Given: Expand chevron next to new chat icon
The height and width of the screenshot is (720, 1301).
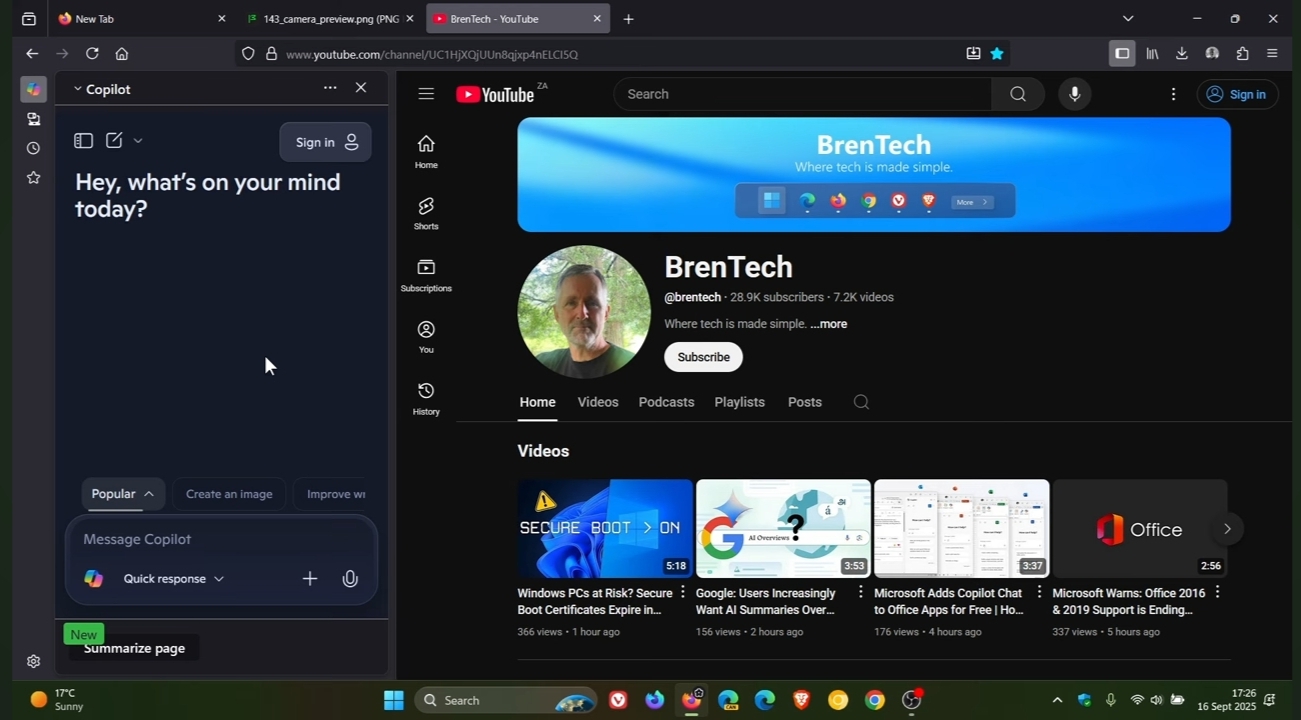Looking at the screenshot, I should (x=138, y=141).
